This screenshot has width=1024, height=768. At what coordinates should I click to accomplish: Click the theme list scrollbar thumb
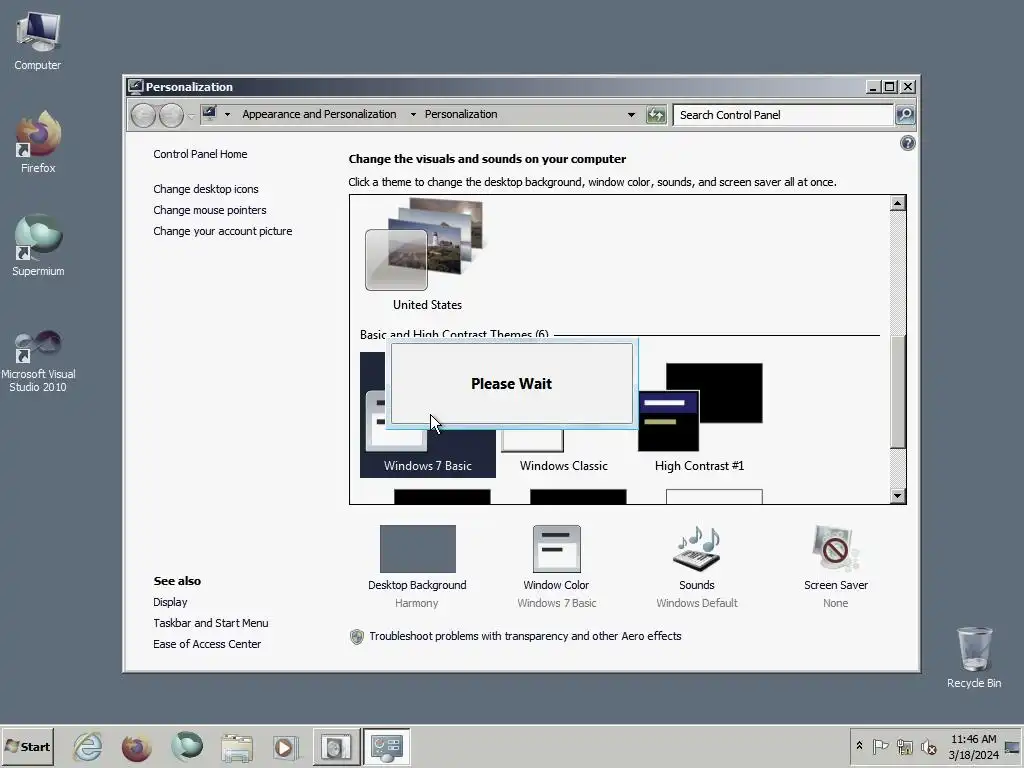[x=897, y=392]
